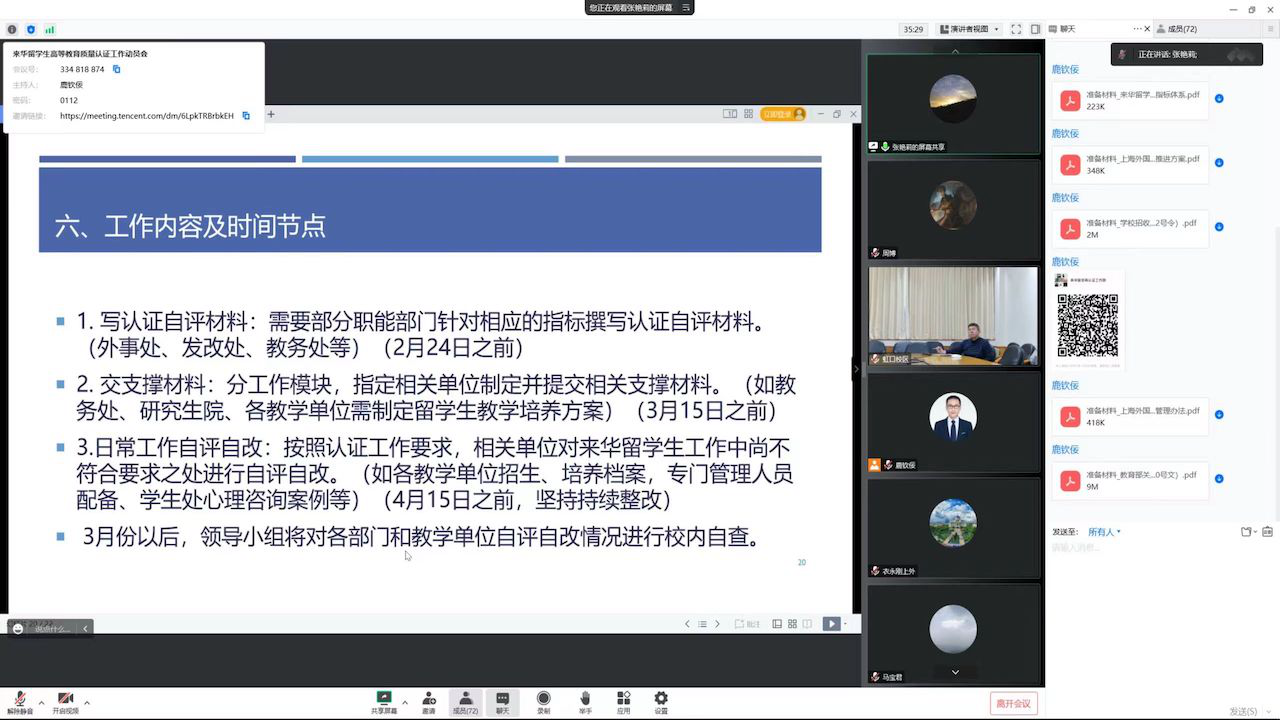1280x720 pixels.
Task: Copy the meeting invite link
Action: pos(246,116)
